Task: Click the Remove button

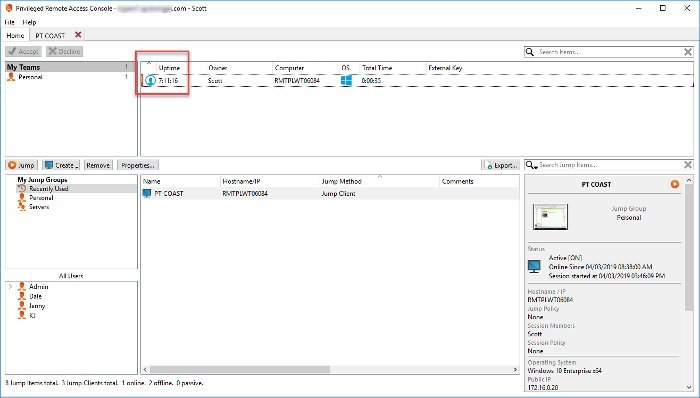Action: coord(98,165)
